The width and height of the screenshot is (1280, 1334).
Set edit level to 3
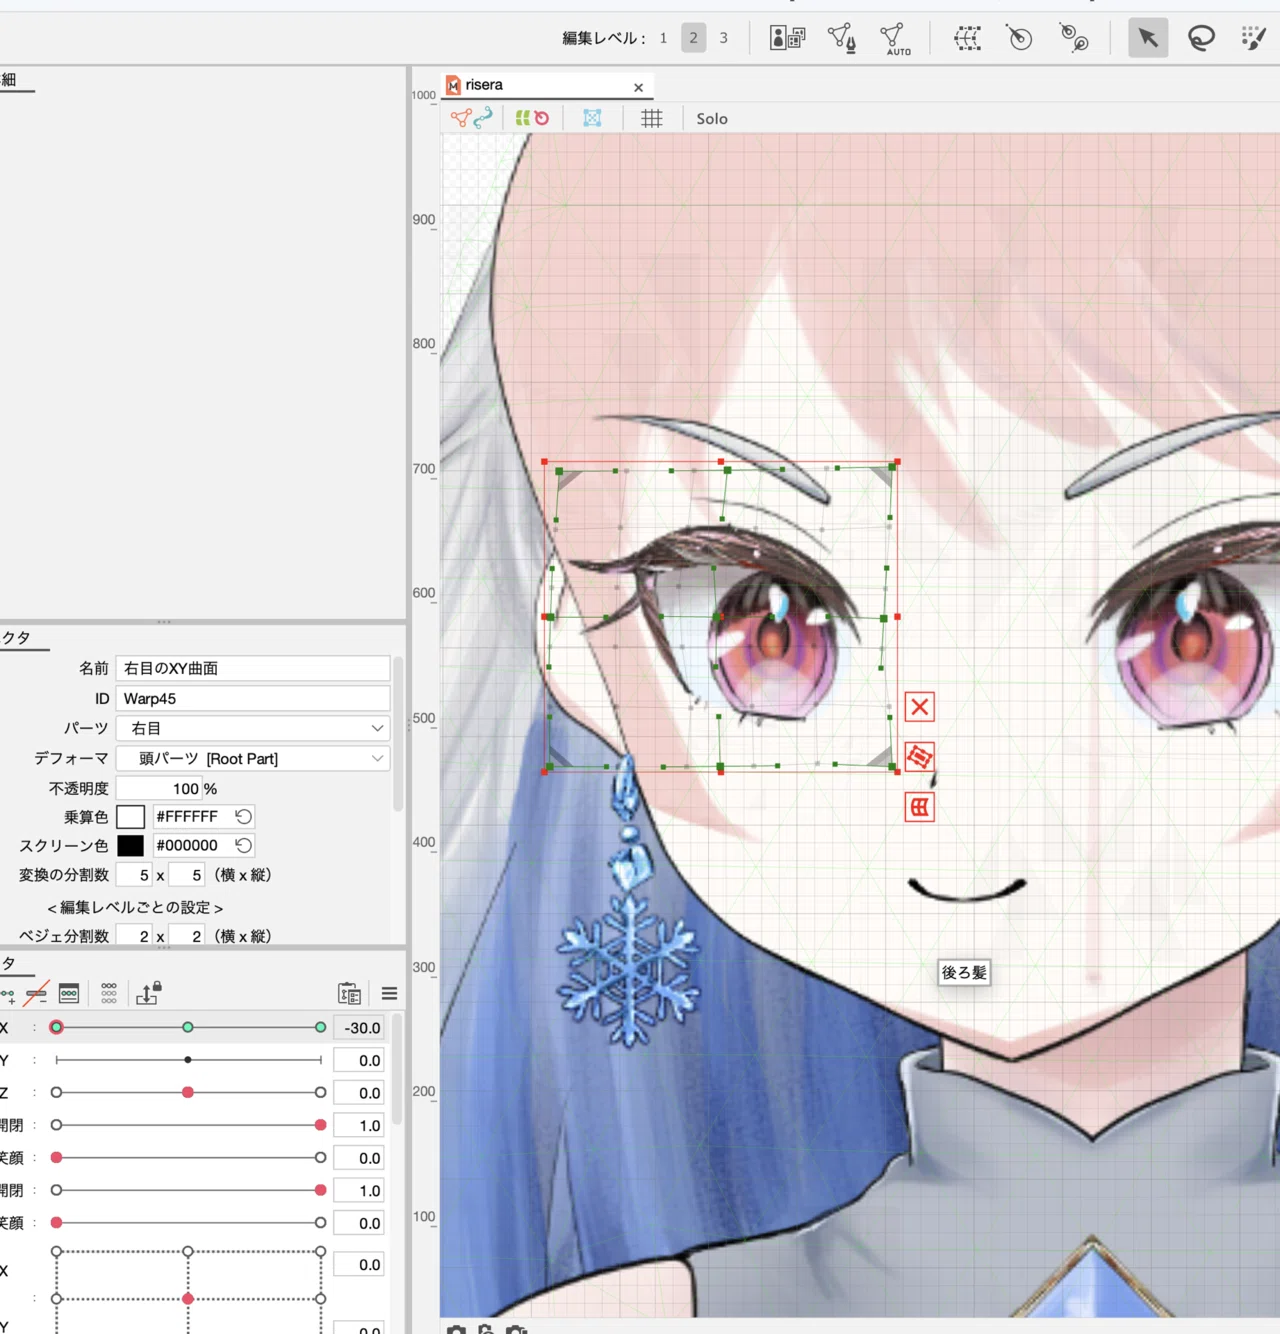click(724, 38)
